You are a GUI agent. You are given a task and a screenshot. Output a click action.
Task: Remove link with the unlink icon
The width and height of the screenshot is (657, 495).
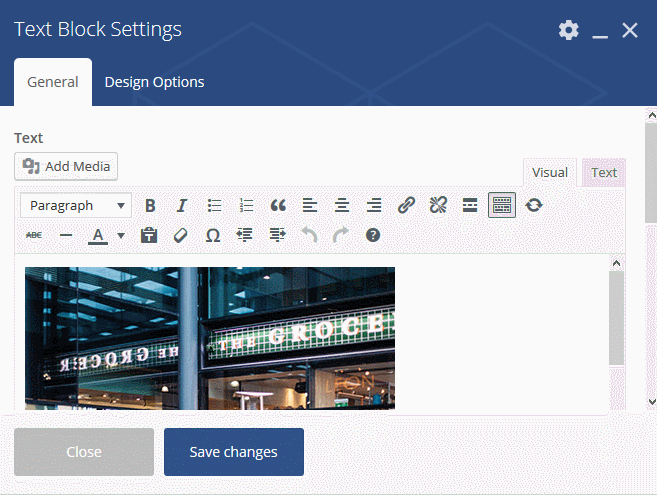[x=438, y=205]
